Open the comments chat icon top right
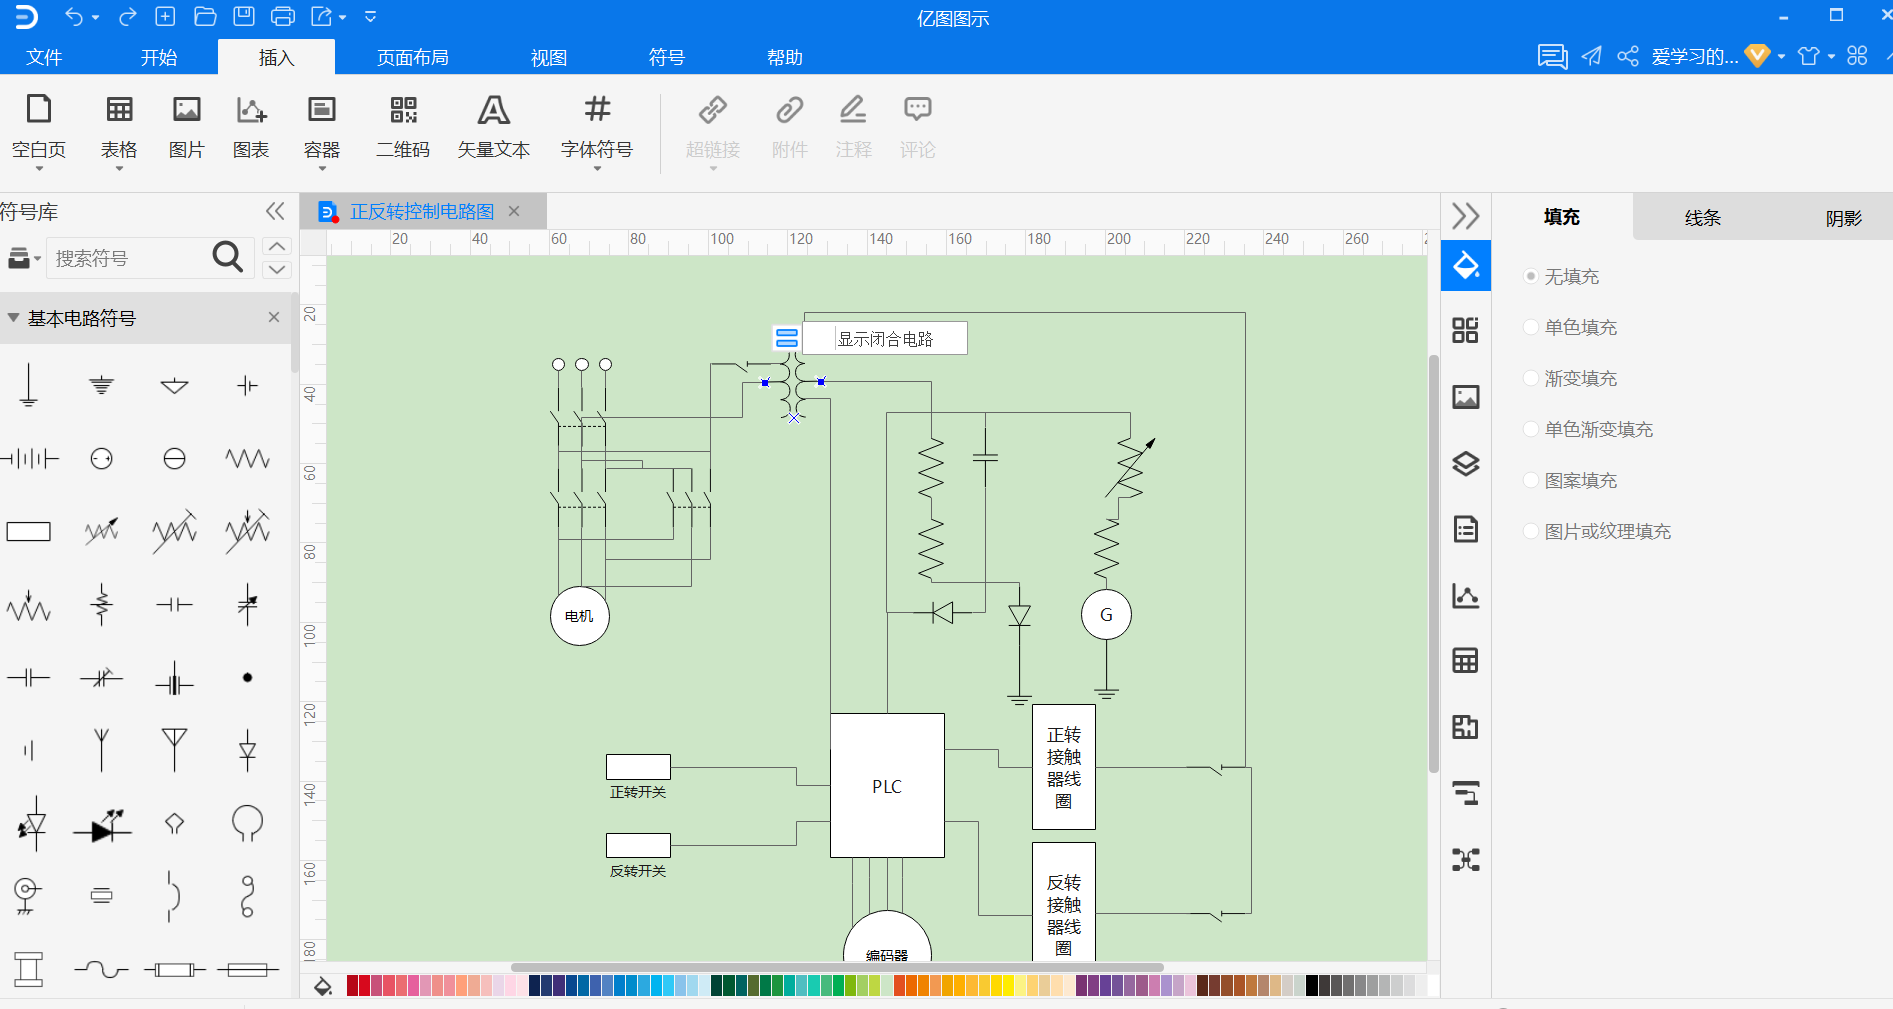Screen dimensions: 1893x1009 pyautogui.click(x=1552, y=56)
